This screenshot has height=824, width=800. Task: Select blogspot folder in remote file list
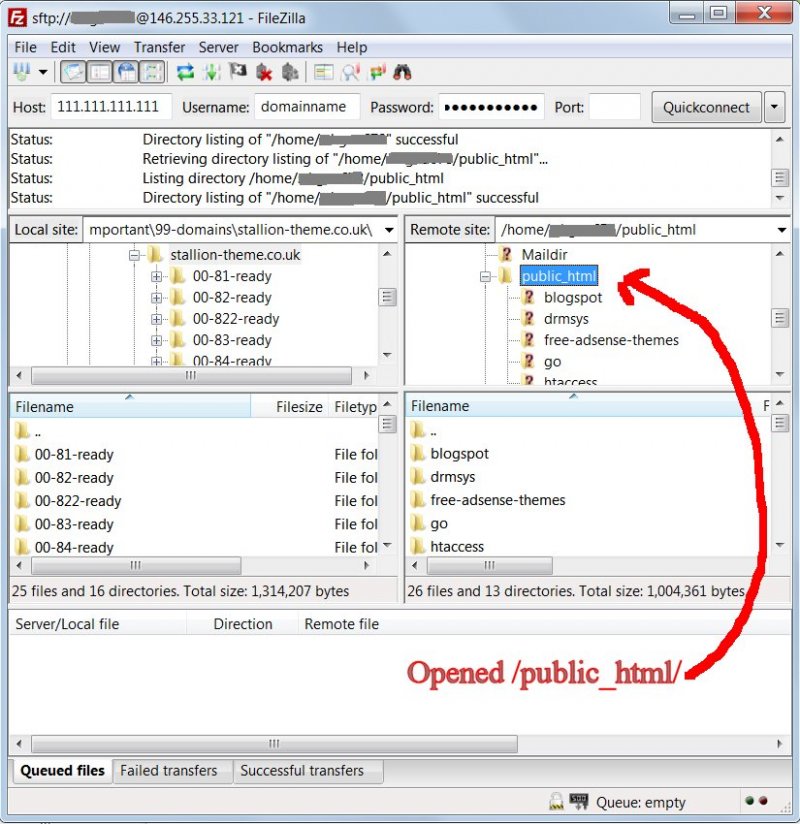[x=459, y=454]
